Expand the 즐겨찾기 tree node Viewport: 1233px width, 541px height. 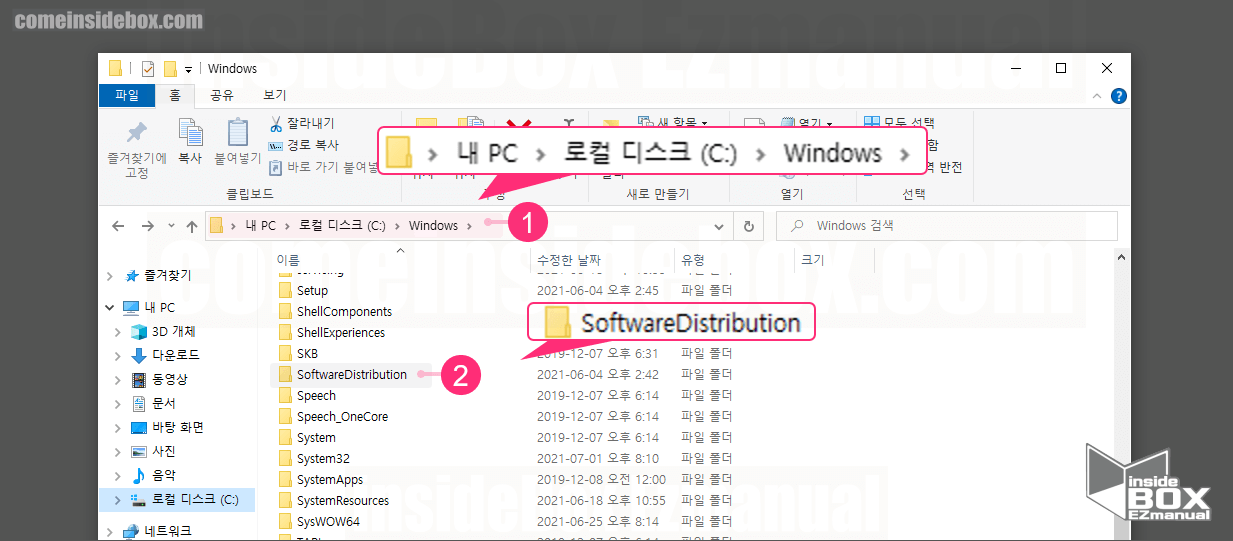pyautogui.click(x=111, y=276)
